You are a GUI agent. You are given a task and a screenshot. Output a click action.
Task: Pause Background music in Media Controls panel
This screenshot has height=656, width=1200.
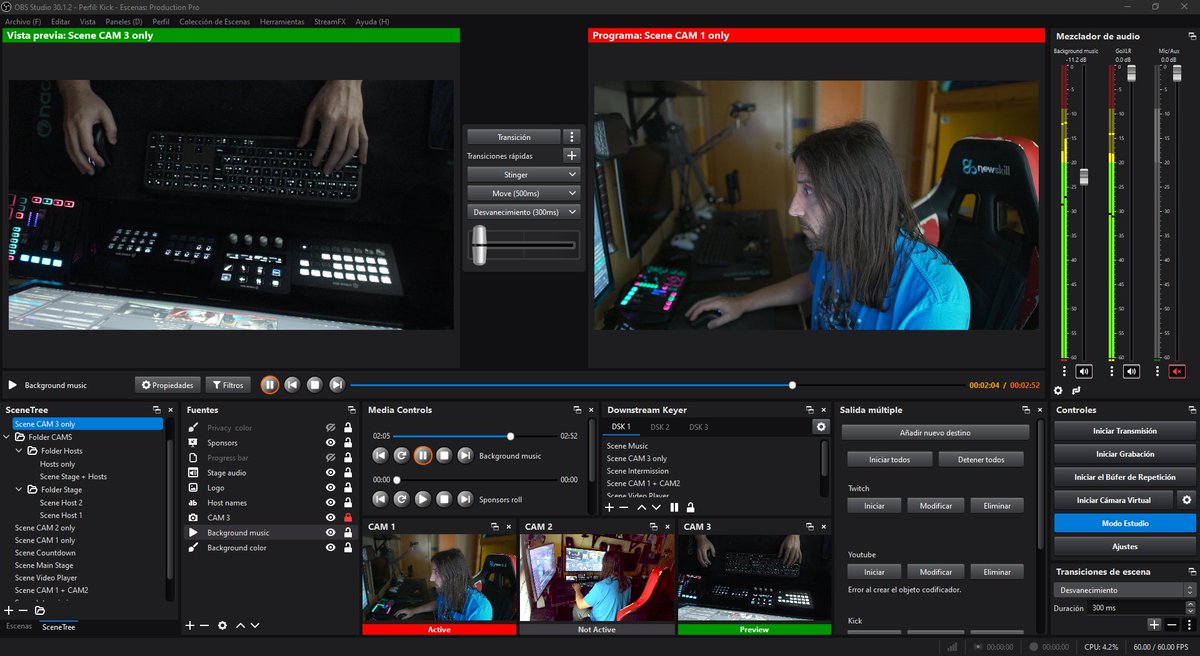click(422, 455)
